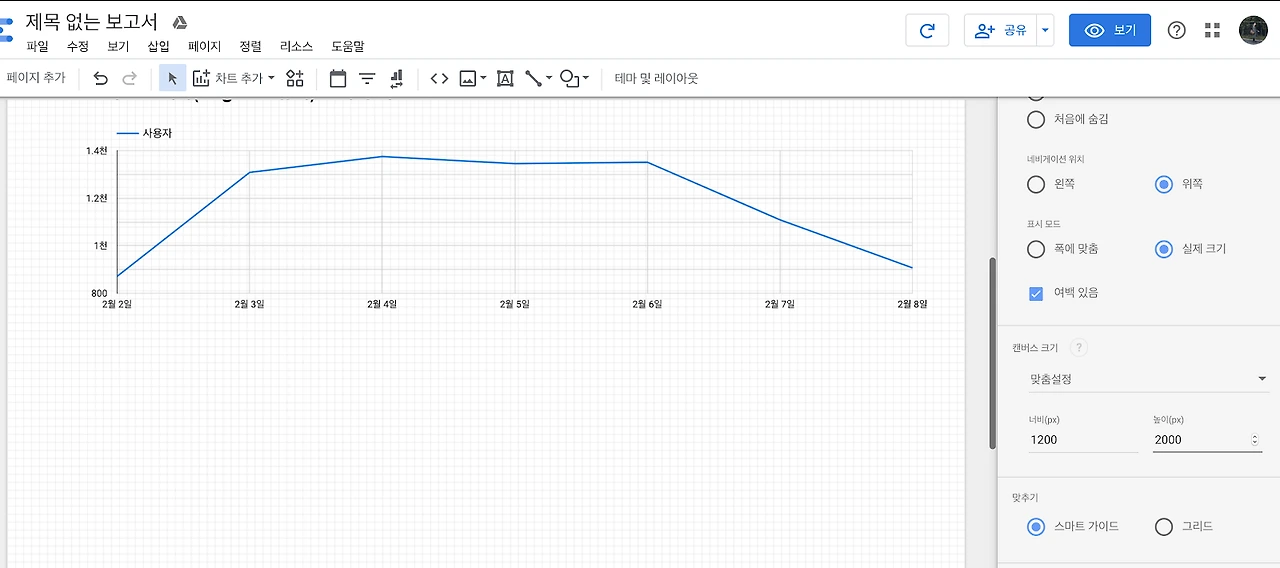The height and width of the screenshot is (568, 1280).
Task: Click 페이지 추가 button
Action: pos(36,78)
